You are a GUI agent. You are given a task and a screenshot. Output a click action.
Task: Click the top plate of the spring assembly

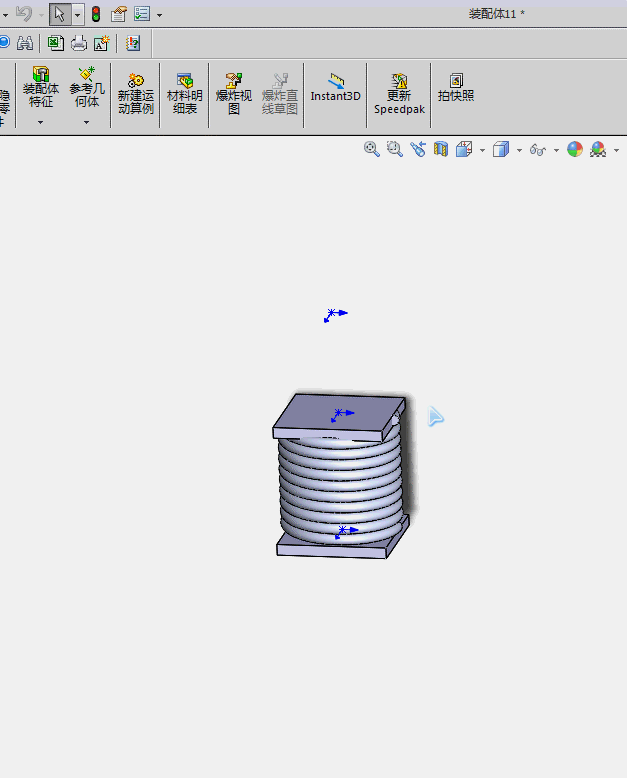(x=339, y=416)
